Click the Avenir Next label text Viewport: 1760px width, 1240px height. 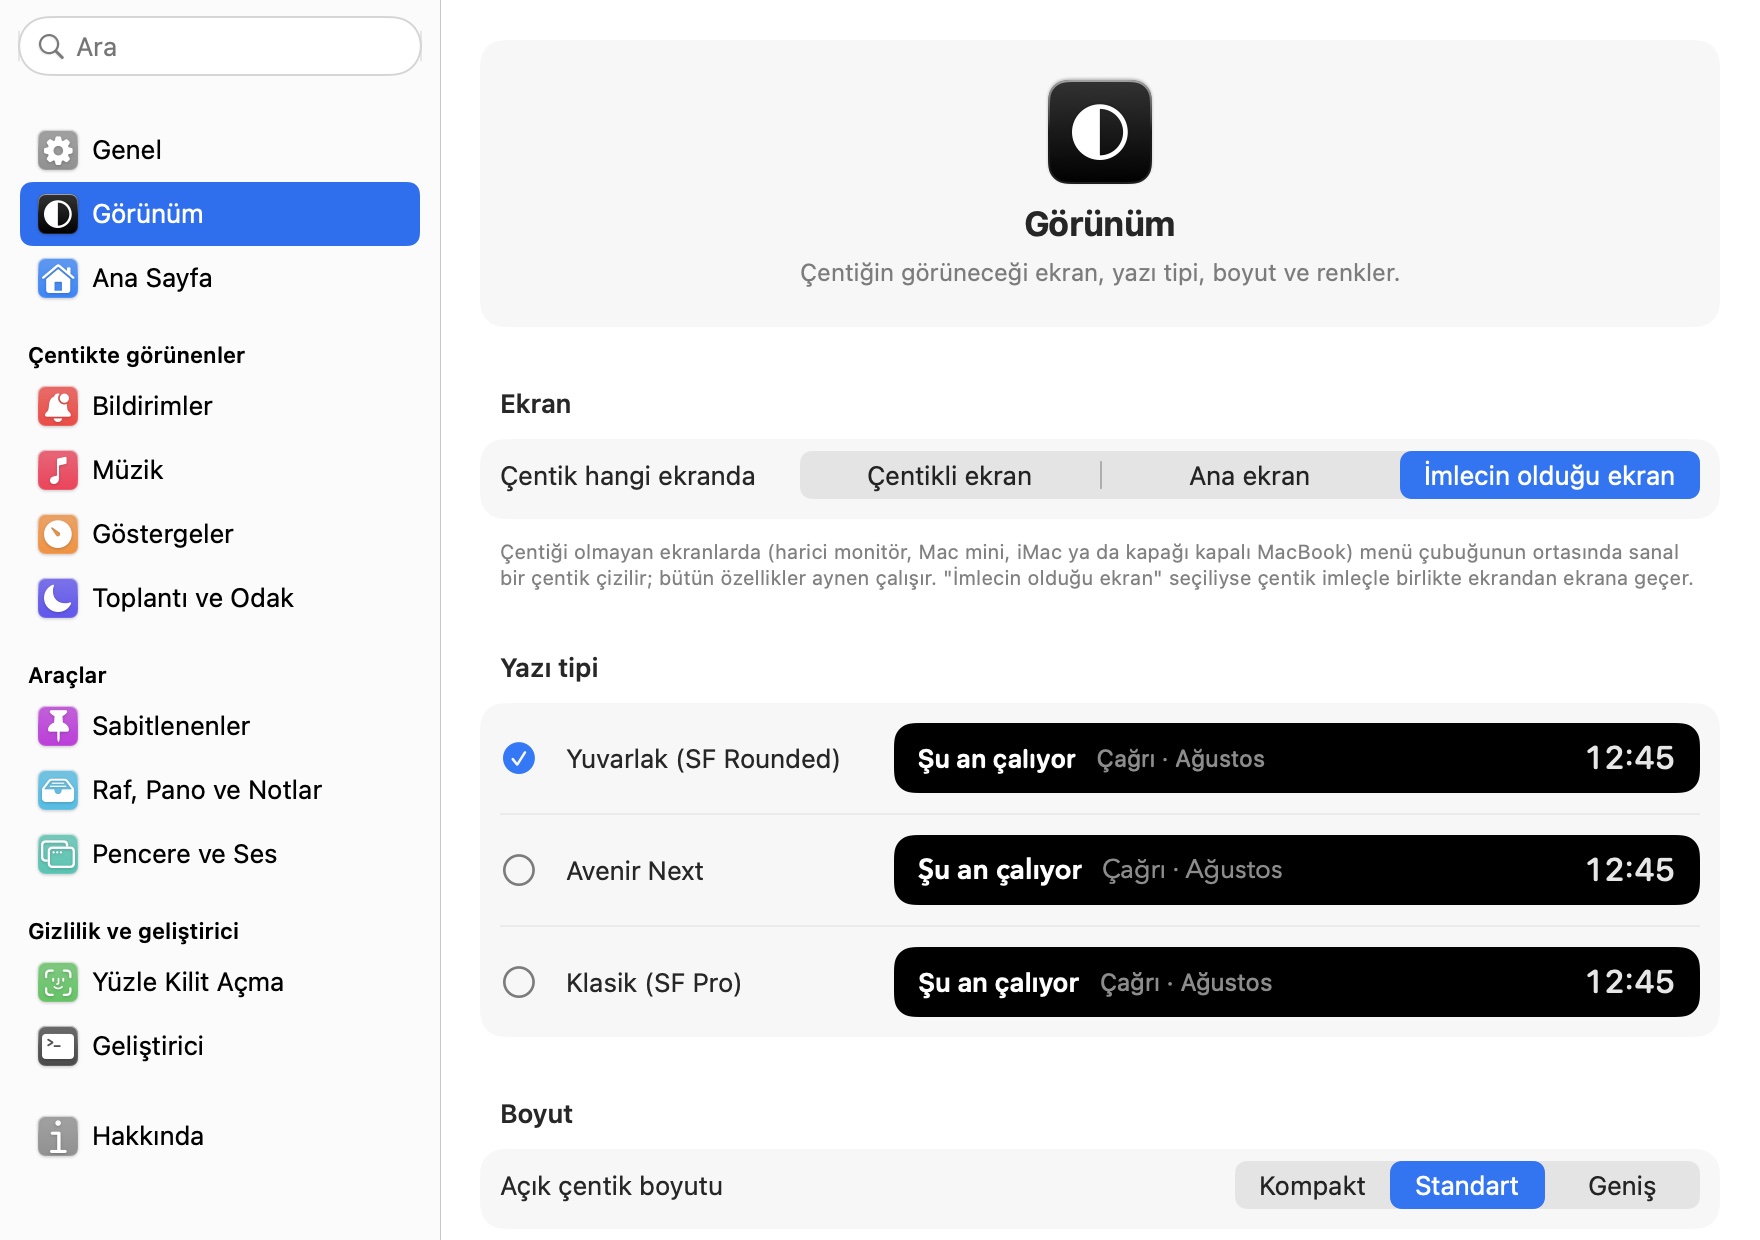point(635,871)
